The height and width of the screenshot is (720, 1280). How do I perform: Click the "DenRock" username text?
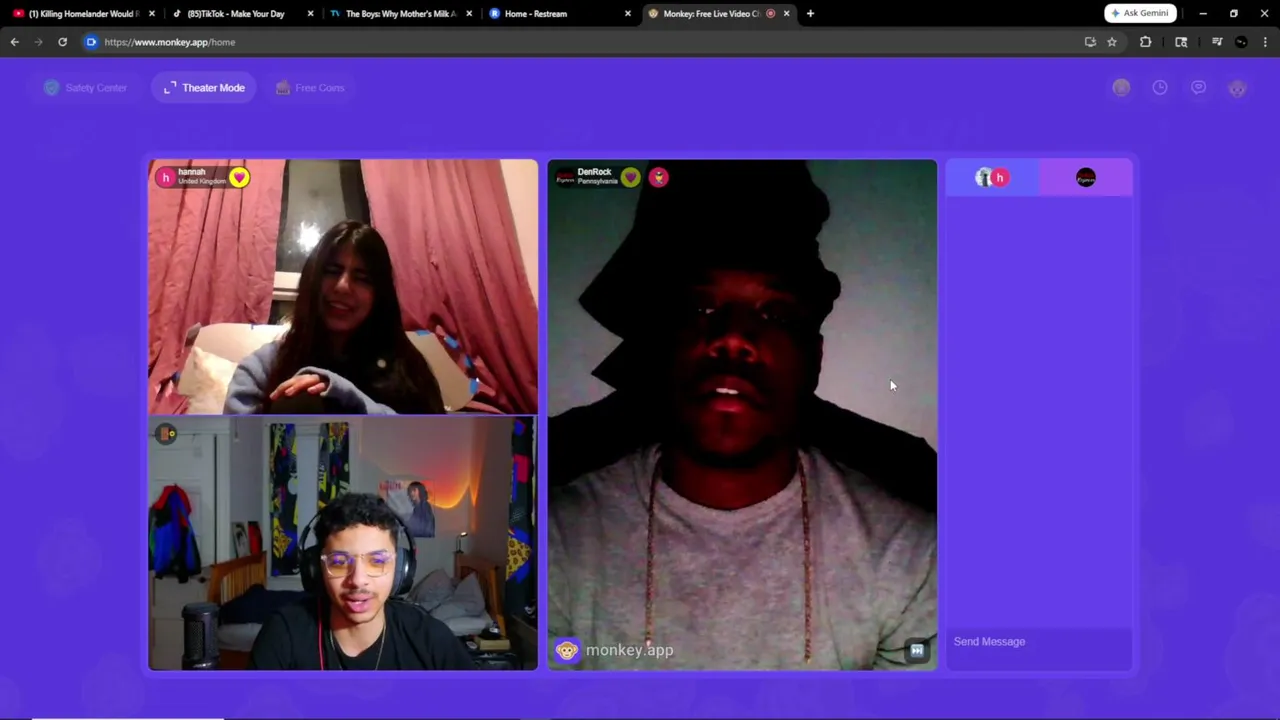click(x=594, y=172)
